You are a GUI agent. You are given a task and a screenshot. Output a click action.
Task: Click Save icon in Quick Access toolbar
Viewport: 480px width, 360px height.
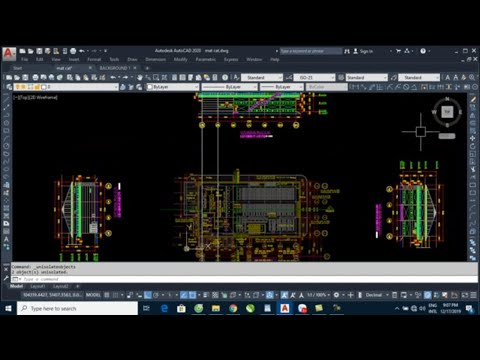click(39, 51)
